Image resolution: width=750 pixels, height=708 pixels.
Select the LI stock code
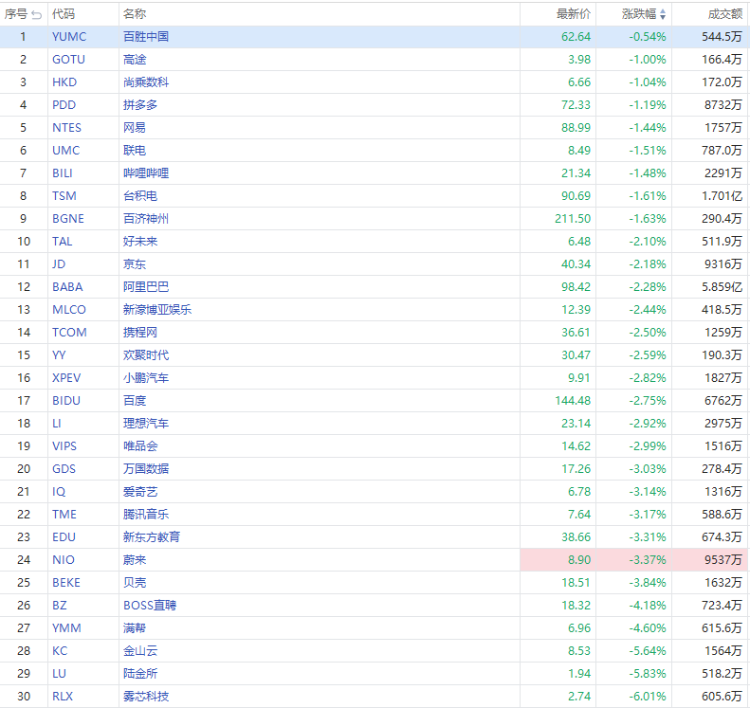[56, 423]
